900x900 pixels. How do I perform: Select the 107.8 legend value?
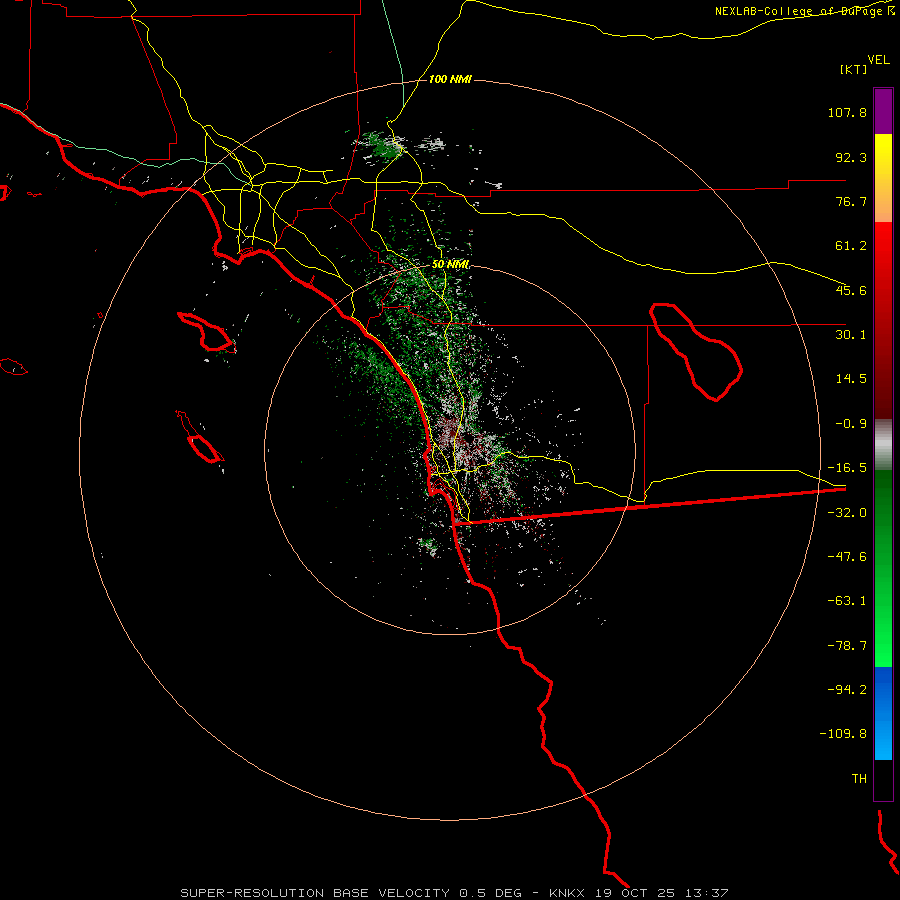pos(847,112)
